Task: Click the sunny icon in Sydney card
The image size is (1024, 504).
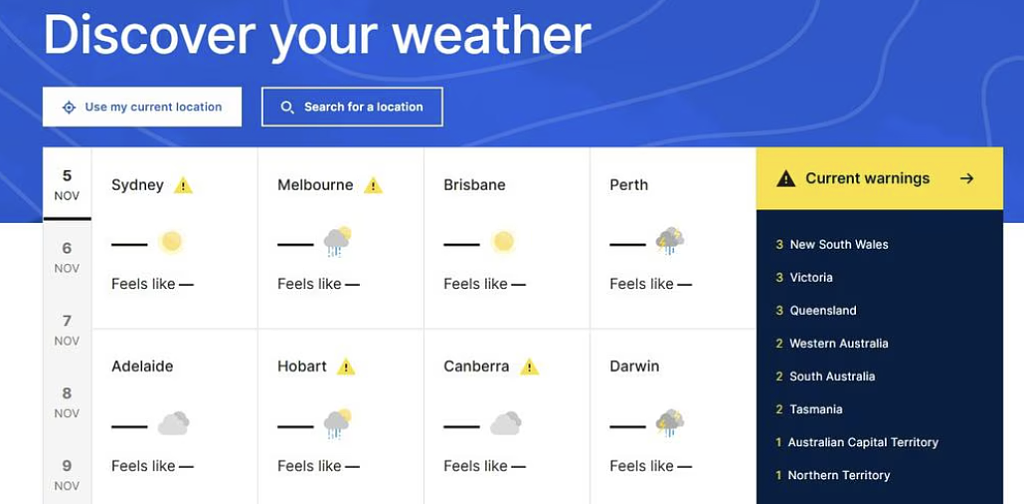Action: point(172,242)
